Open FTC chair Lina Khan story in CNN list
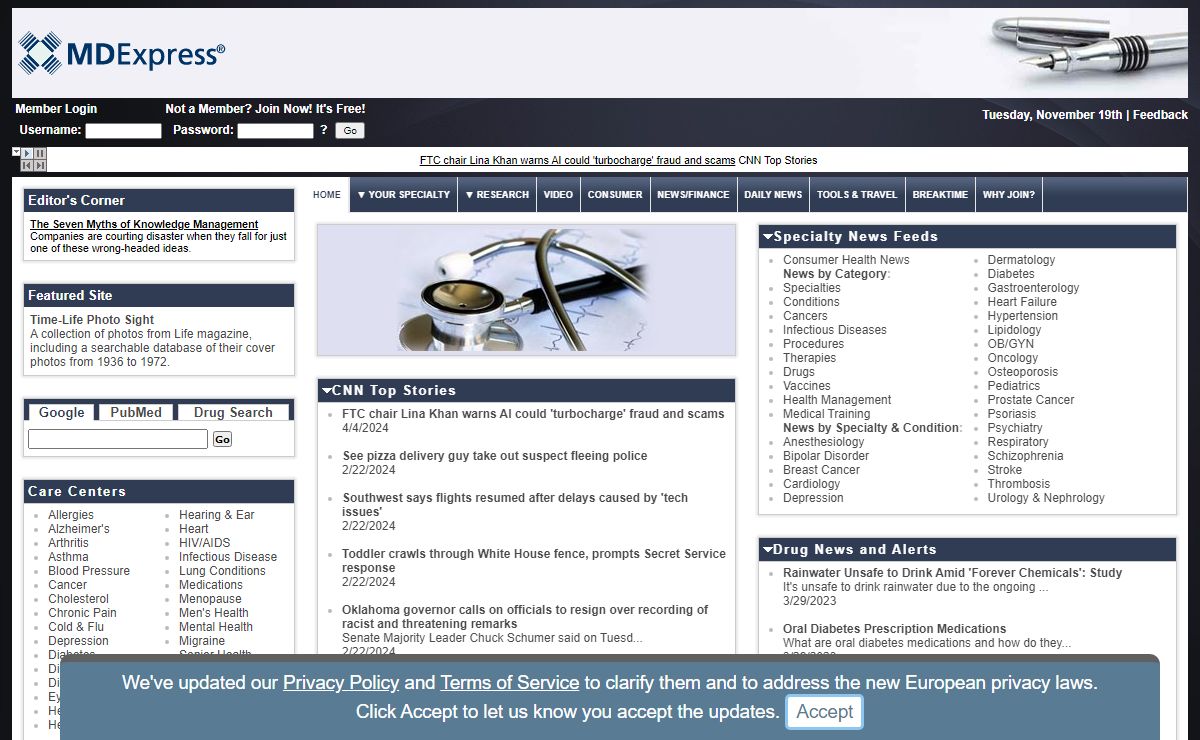 pos(533,414)
